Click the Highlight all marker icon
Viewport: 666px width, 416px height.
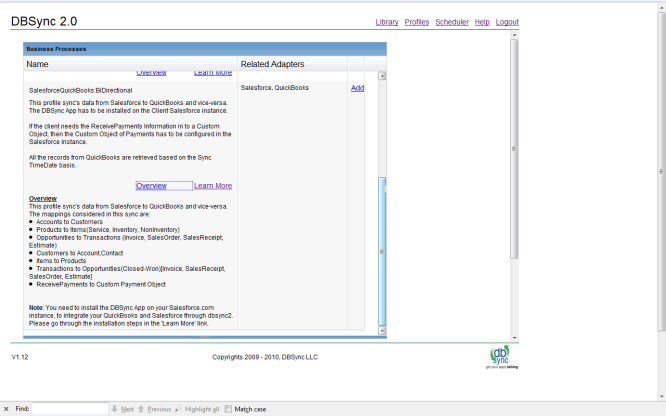[x=179, y=409]
